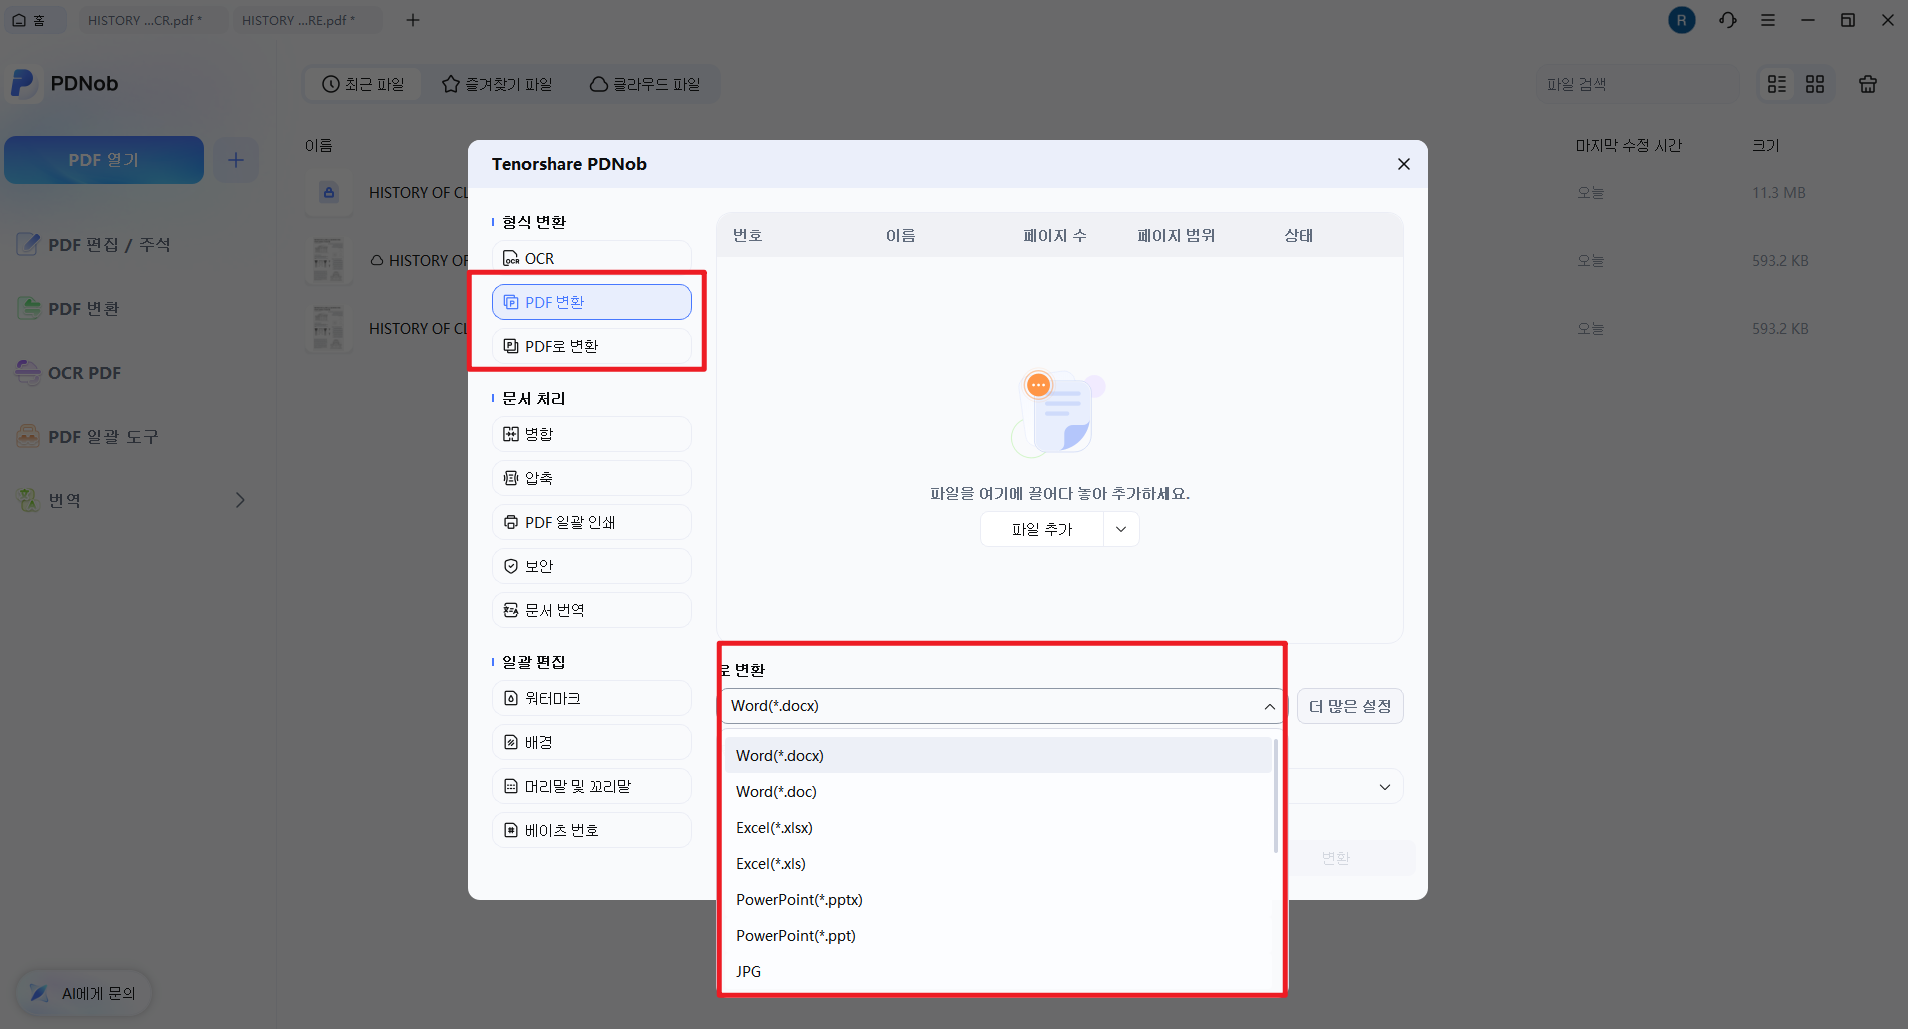
Task: Click the AI에게 문의 button
Action: [x=84, y=993]
